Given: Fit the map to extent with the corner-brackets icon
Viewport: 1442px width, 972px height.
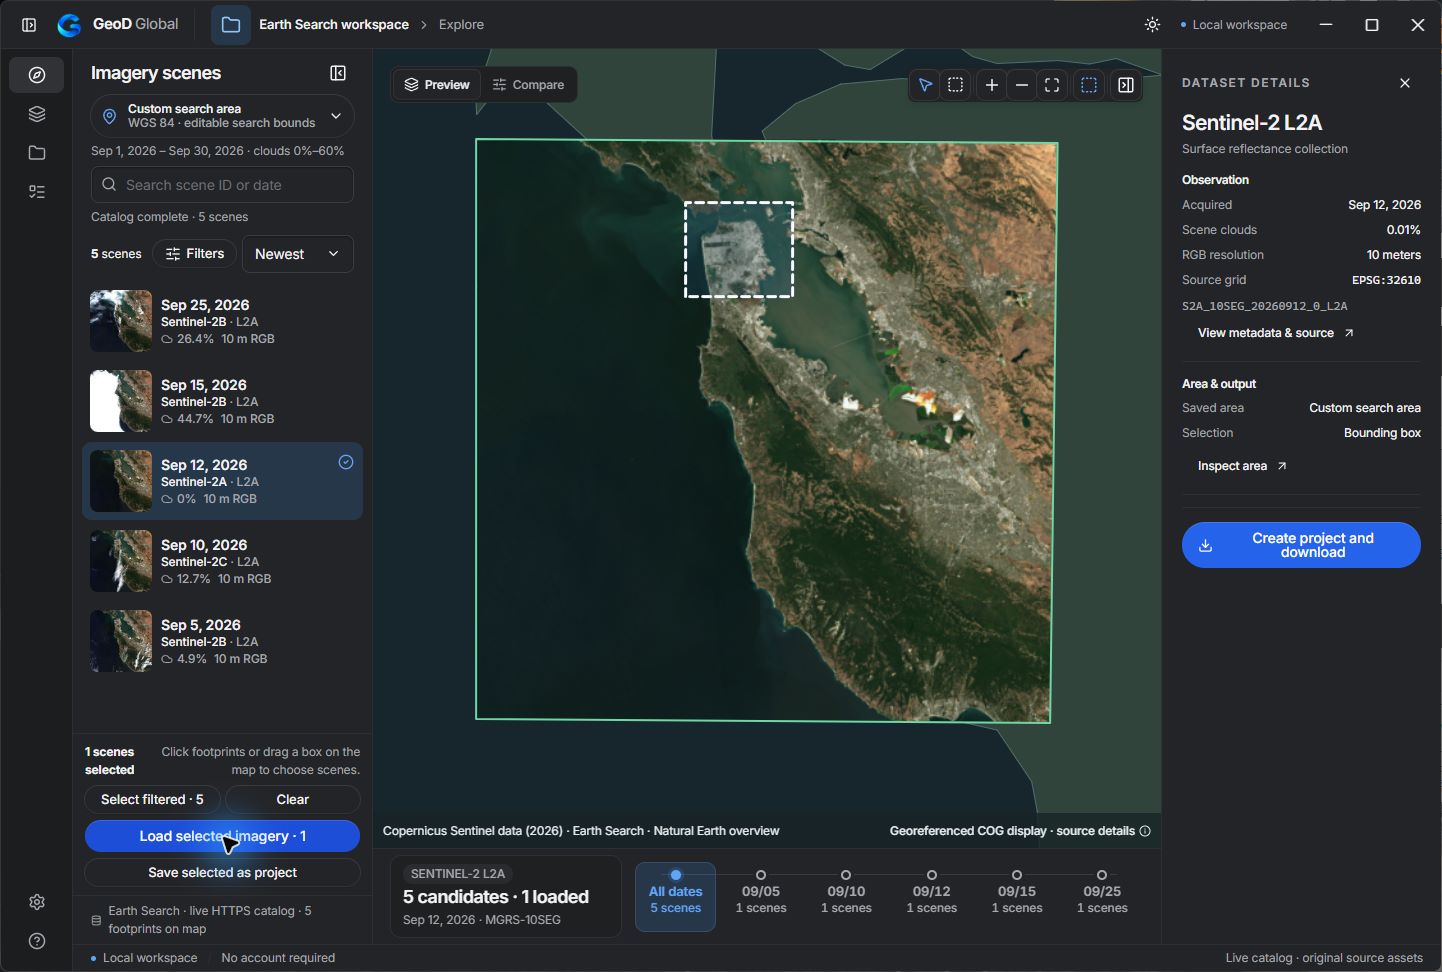Looking at the screenshot, I should 1052,85.
